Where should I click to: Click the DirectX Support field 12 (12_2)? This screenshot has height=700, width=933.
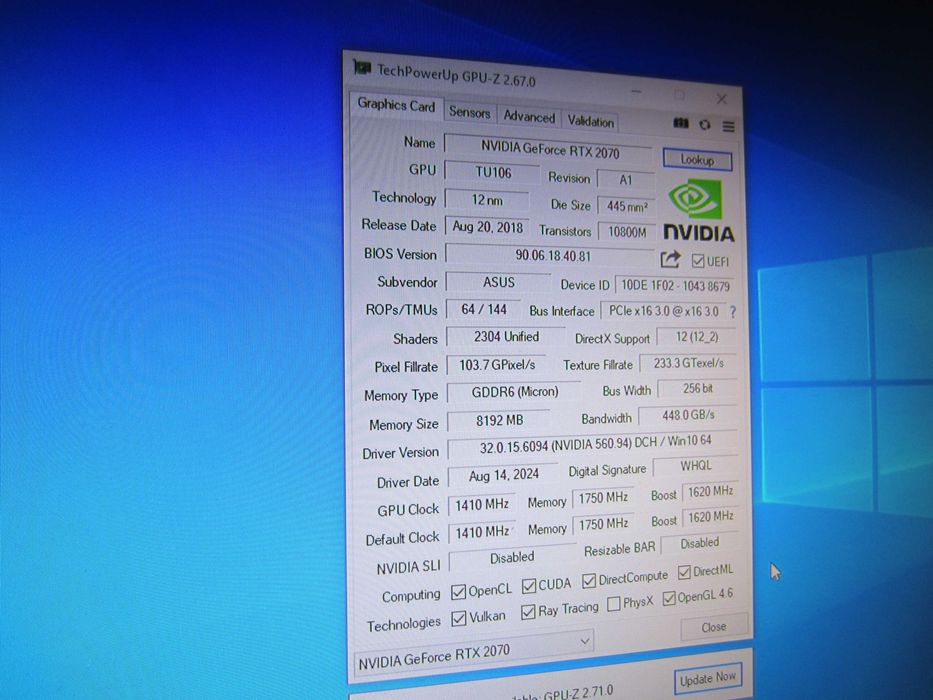[697, 337]
